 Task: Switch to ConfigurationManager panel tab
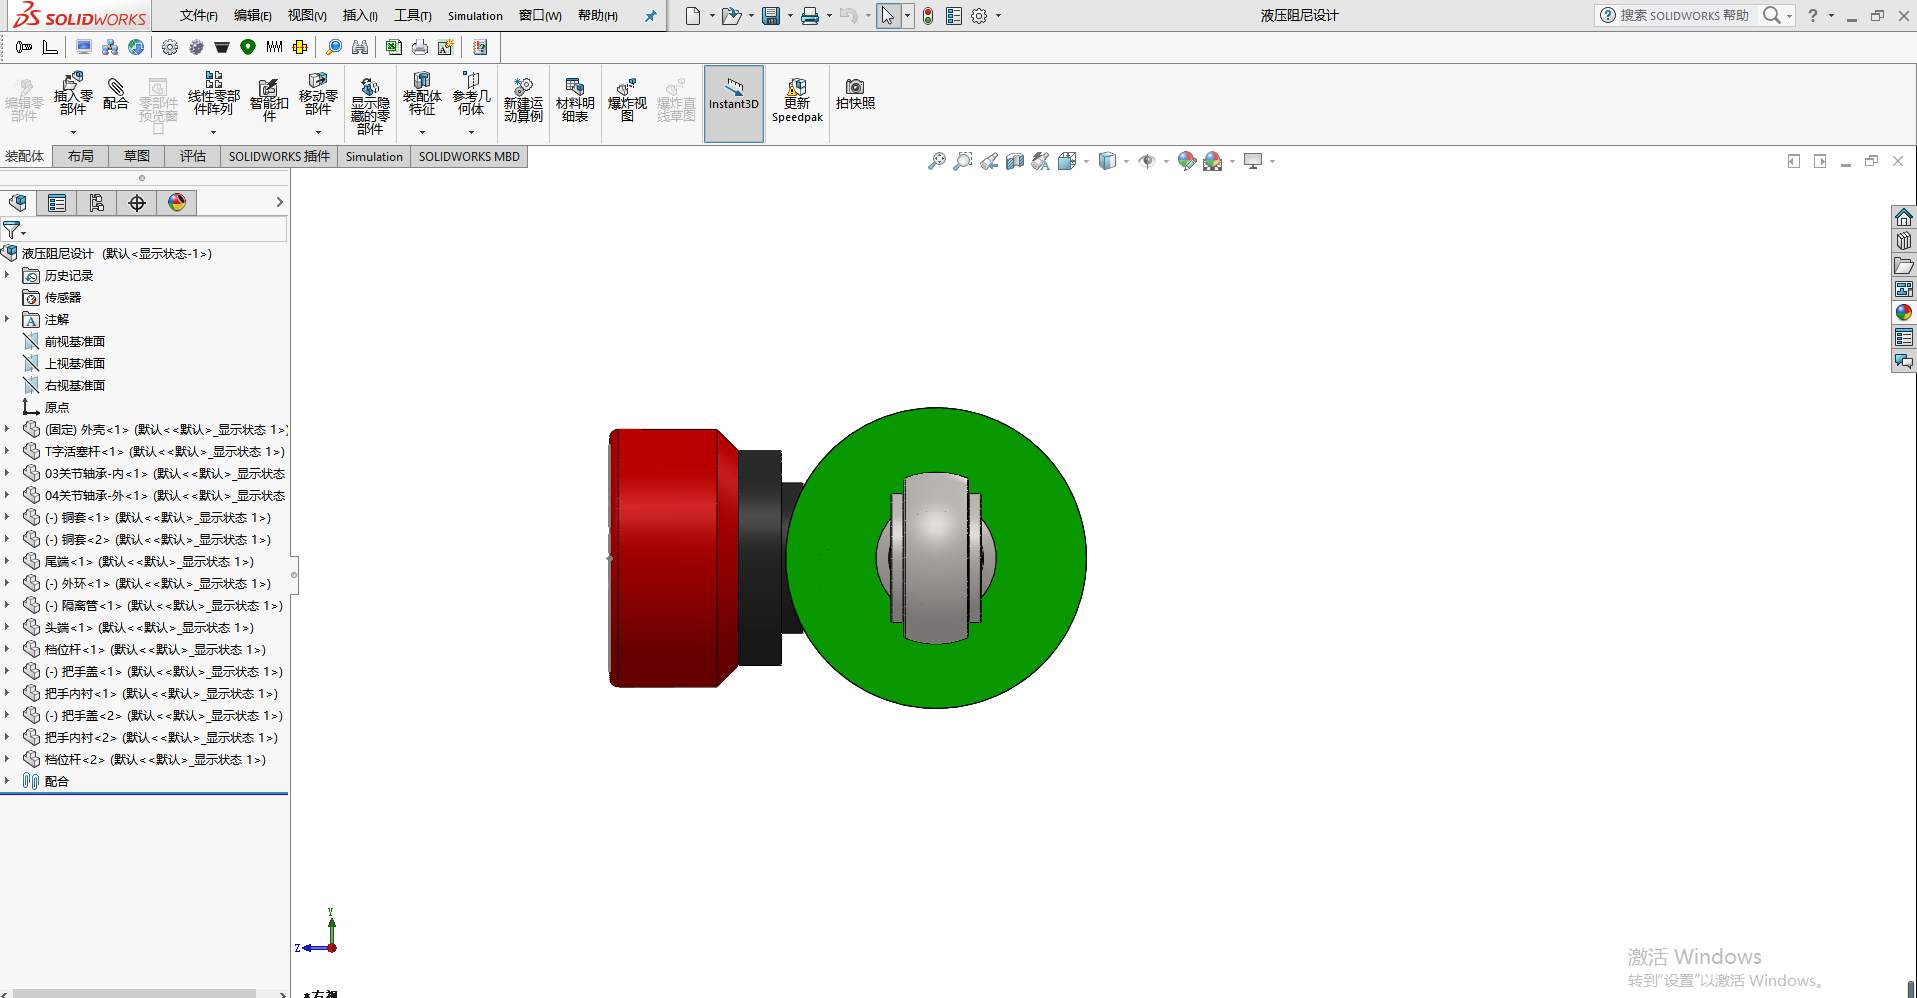click(x=97, y=203)
